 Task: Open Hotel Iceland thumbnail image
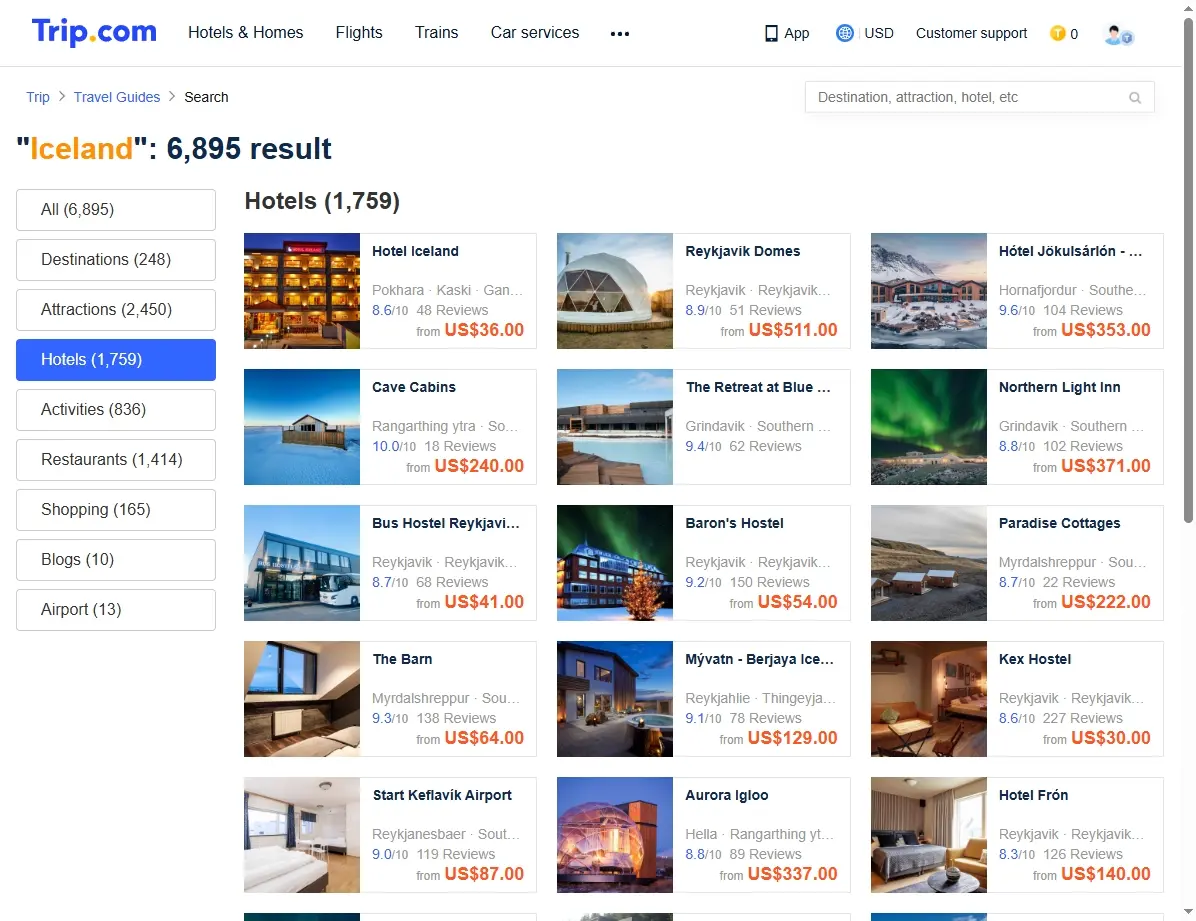point(302,291)
